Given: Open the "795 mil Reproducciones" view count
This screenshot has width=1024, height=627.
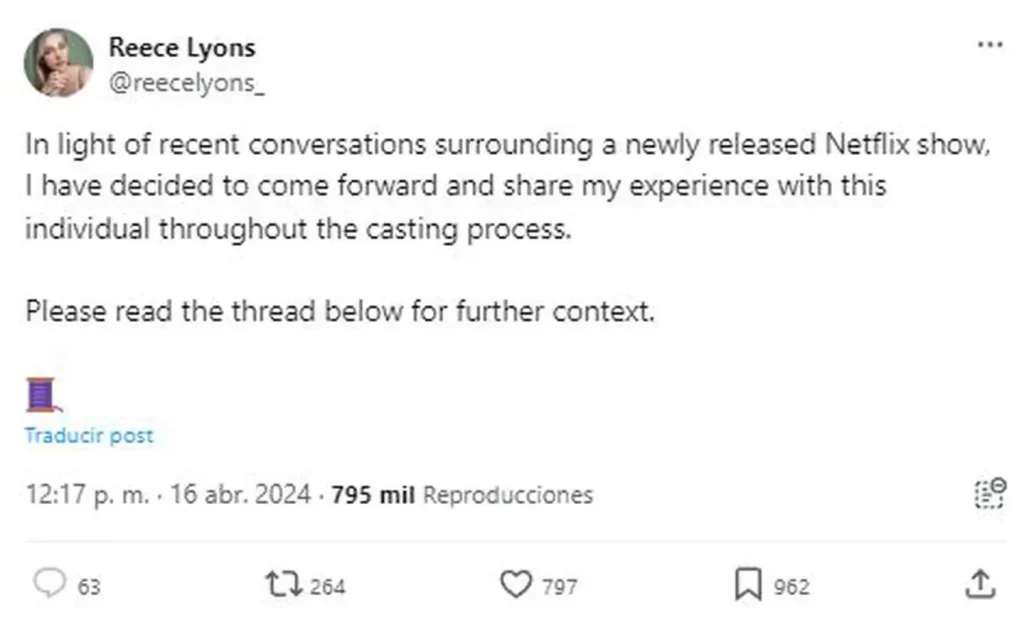Looking at the screenshot, I should [x=461, y=495].
